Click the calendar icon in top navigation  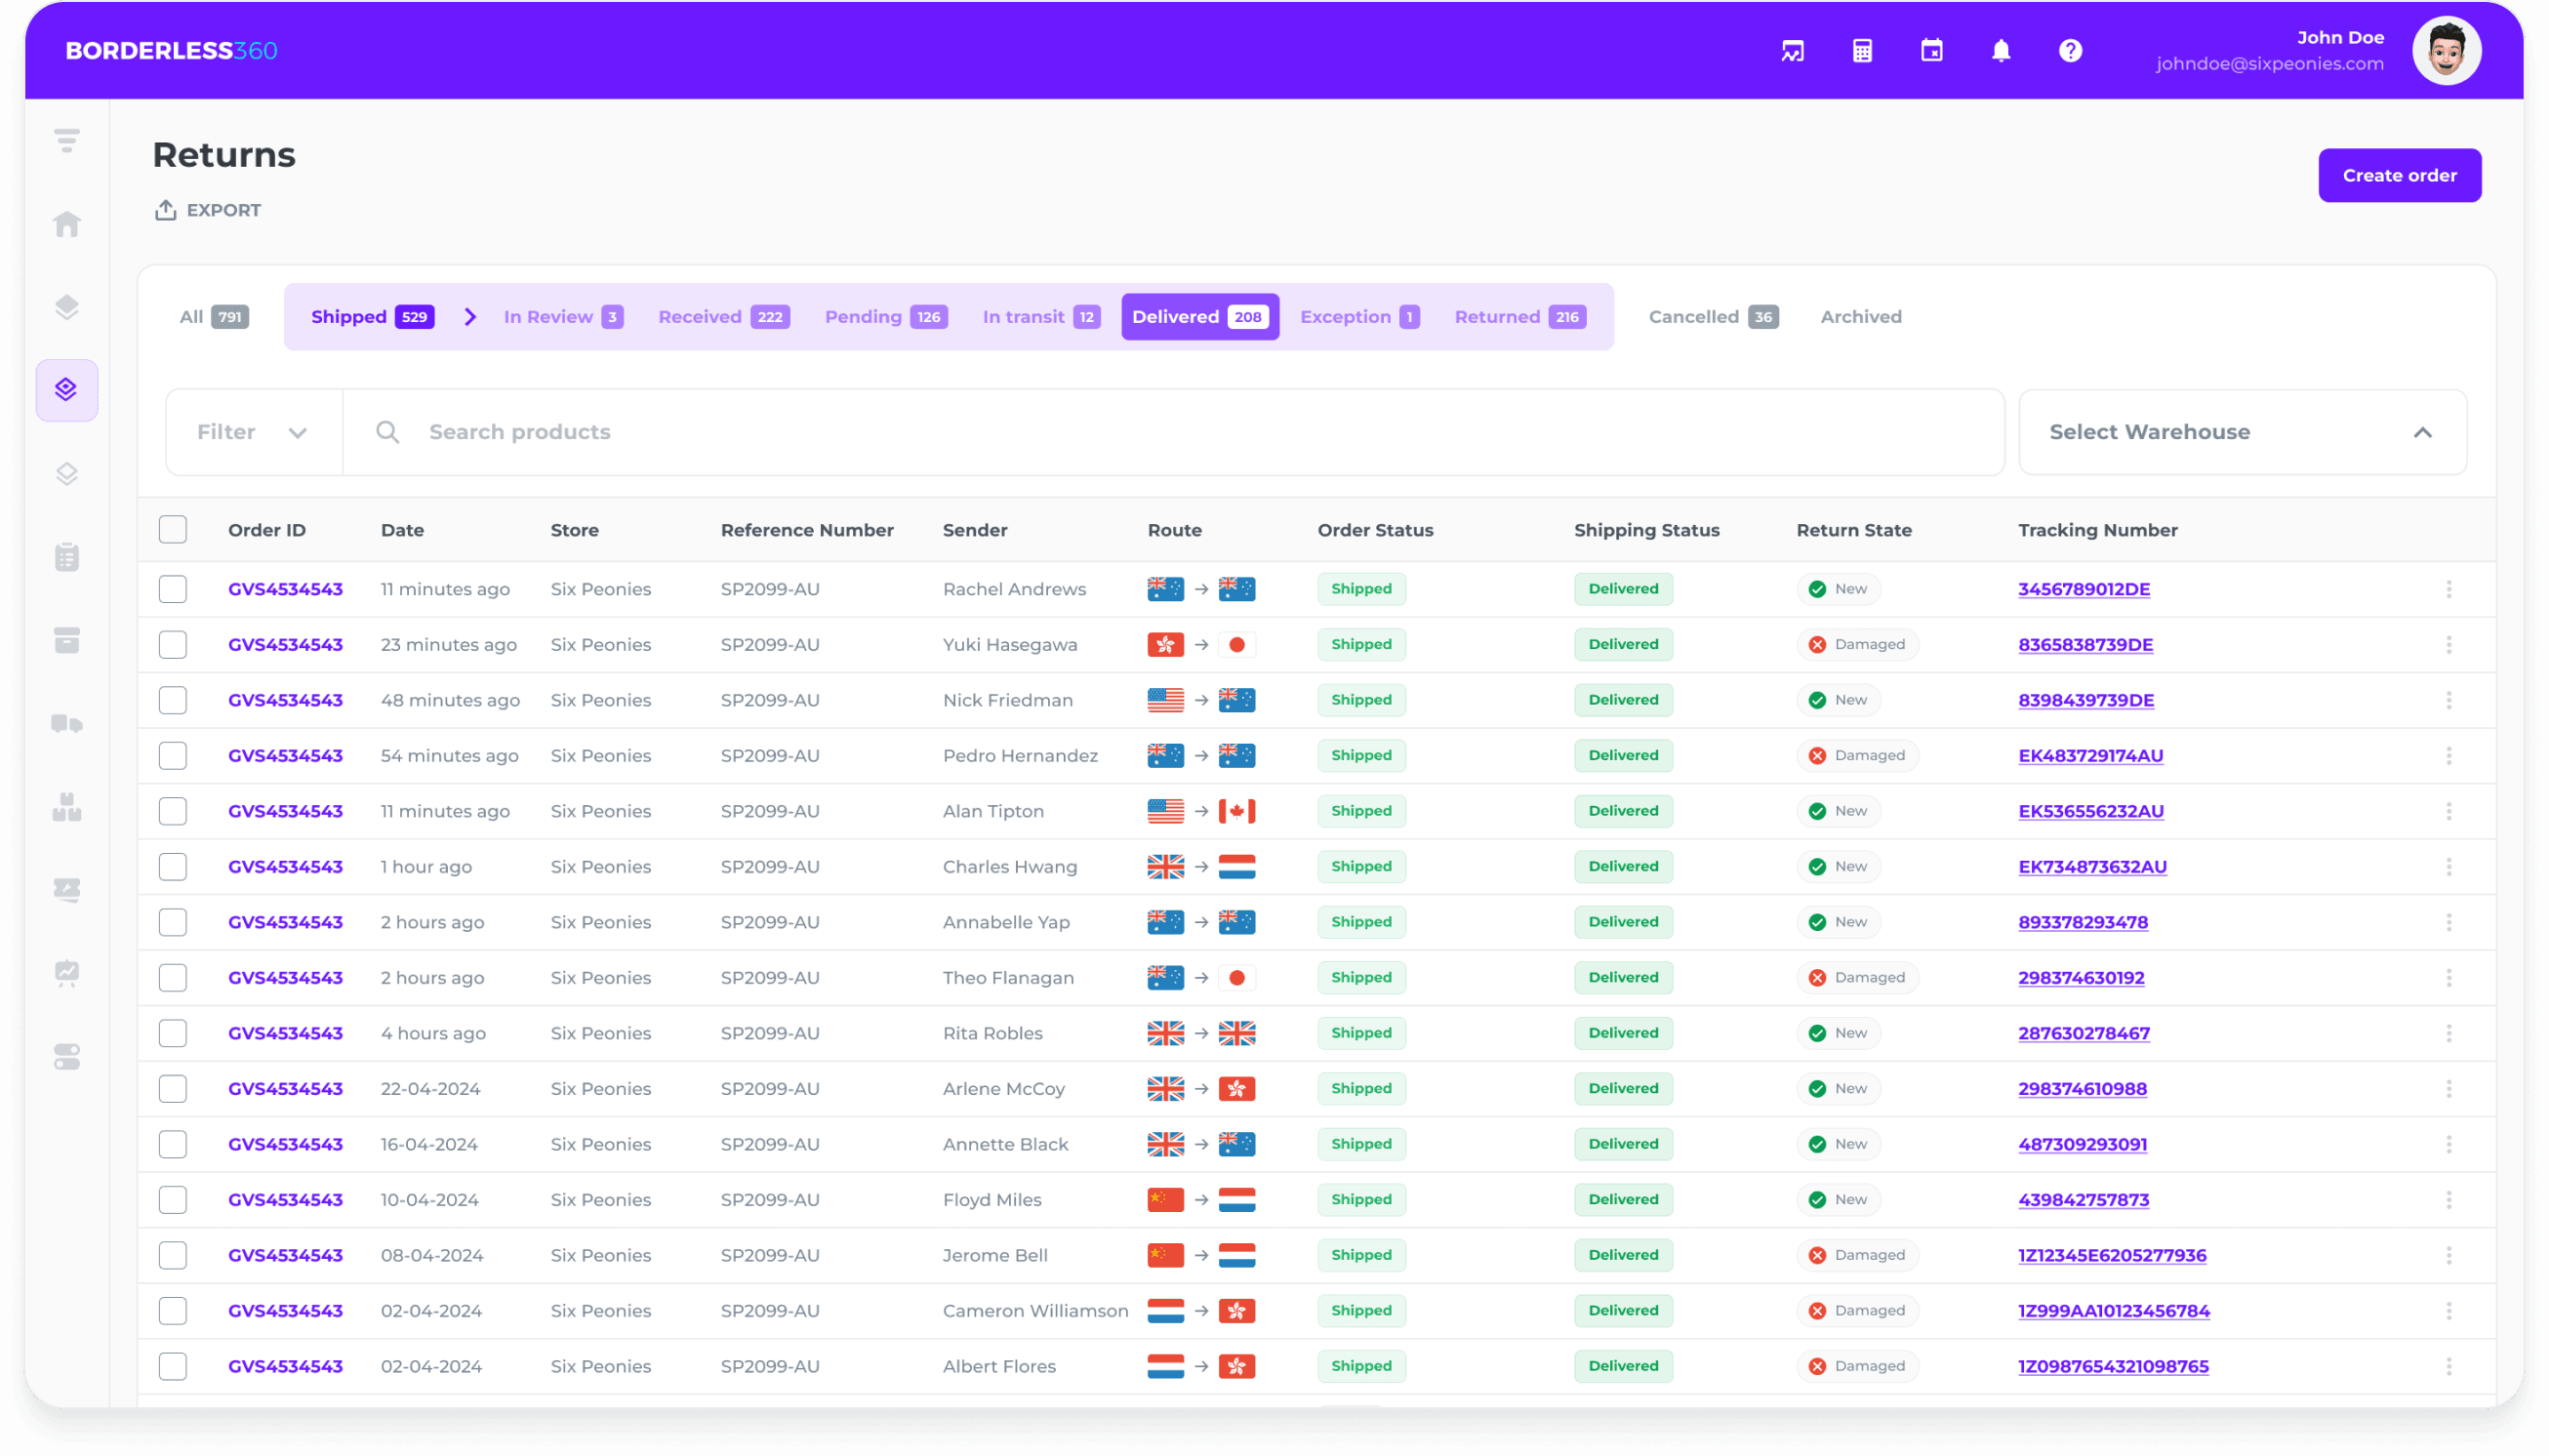(1931, 51)
